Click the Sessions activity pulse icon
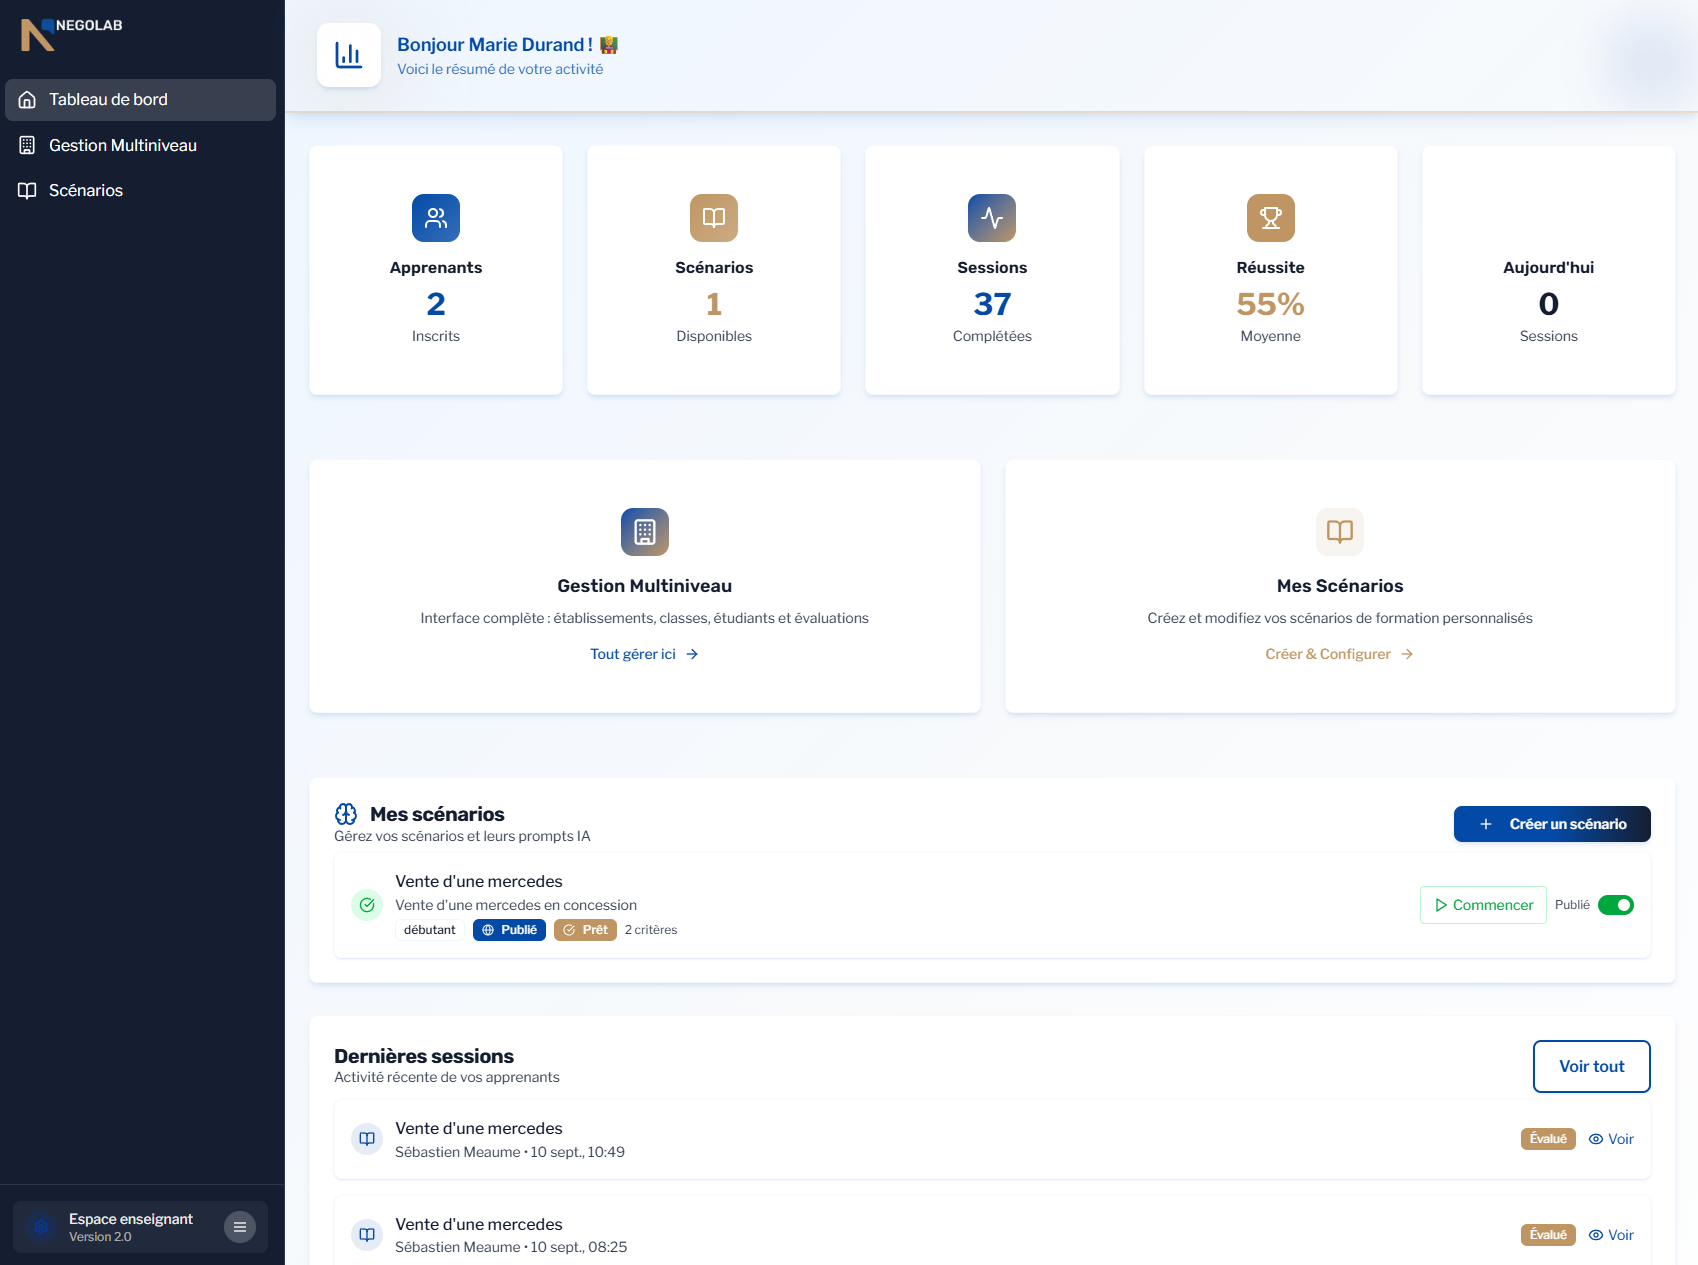This screenshot has height=1265, width=1698. (992, 218)
